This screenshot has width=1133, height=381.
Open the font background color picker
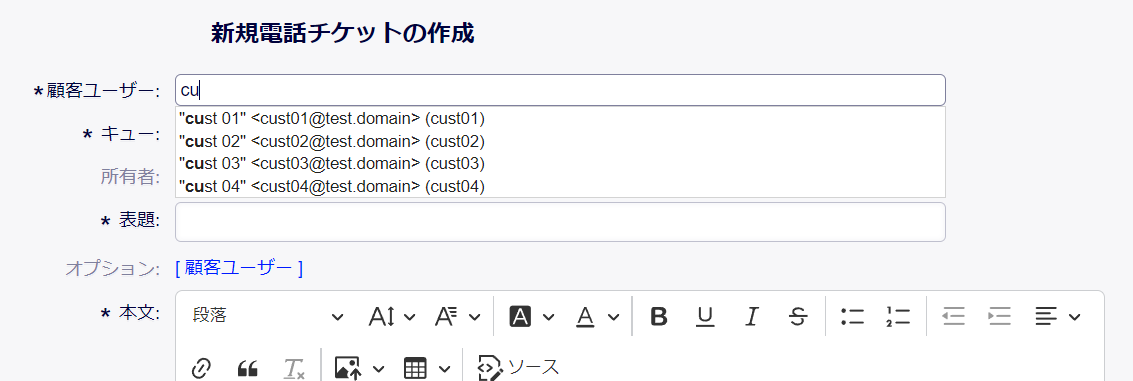coord(532,316)
